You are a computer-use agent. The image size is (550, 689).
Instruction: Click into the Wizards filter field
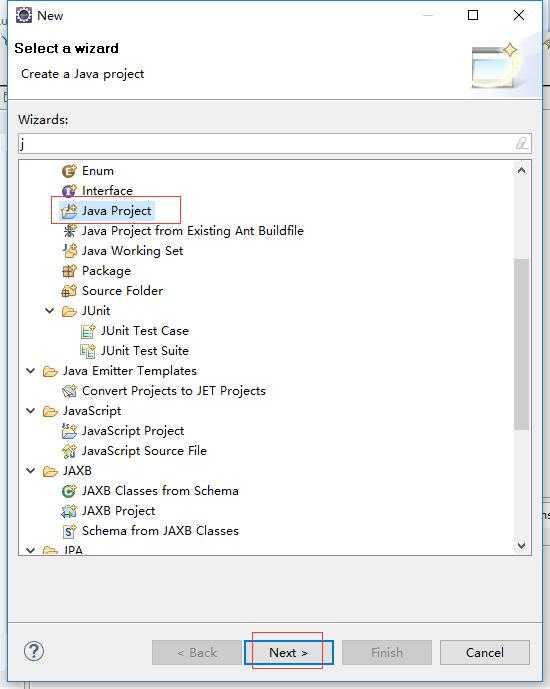266,144
